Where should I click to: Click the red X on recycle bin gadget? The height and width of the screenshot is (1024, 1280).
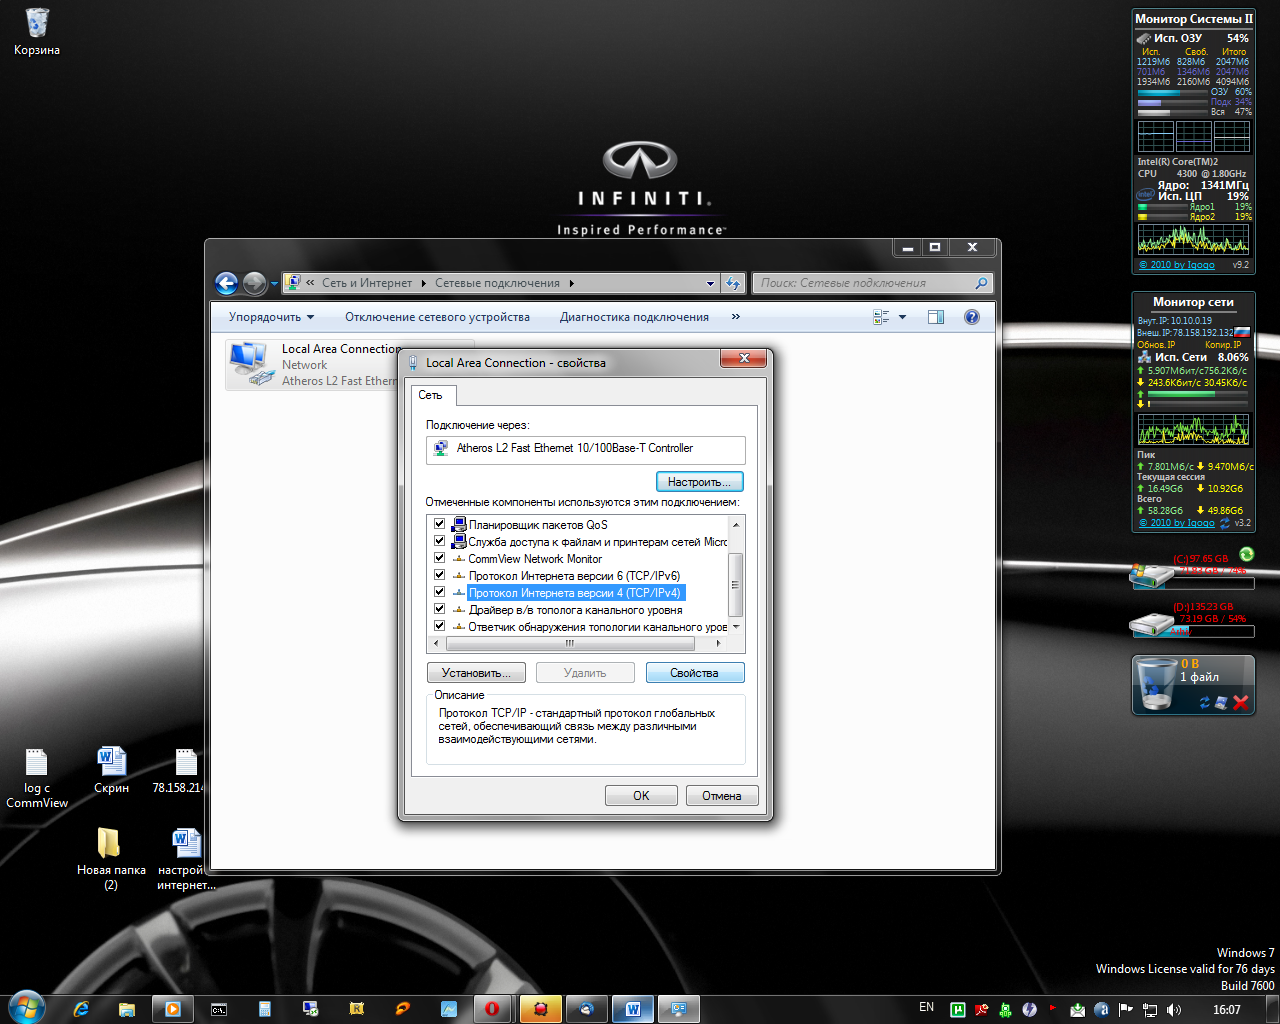pyautogui.click(x=1241, y=703)
